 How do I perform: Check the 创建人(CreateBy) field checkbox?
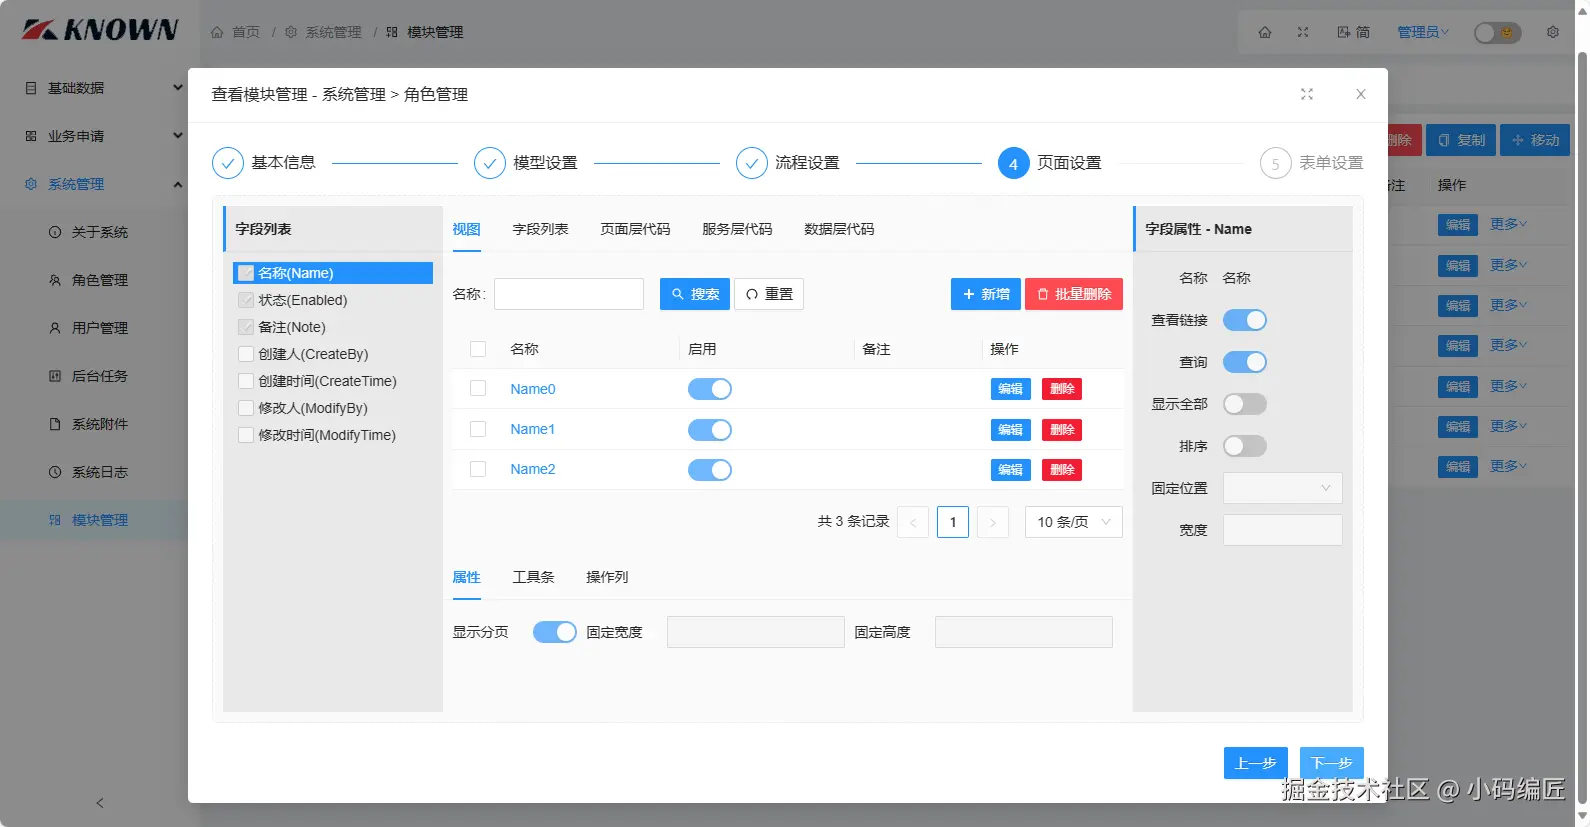(x=246, y=354)
